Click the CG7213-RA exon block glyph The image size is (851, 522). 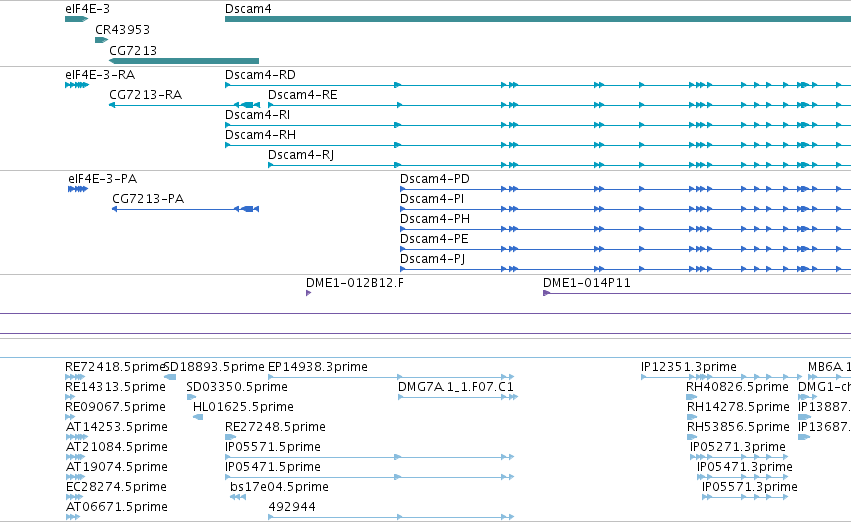click(x=247, y=105)
